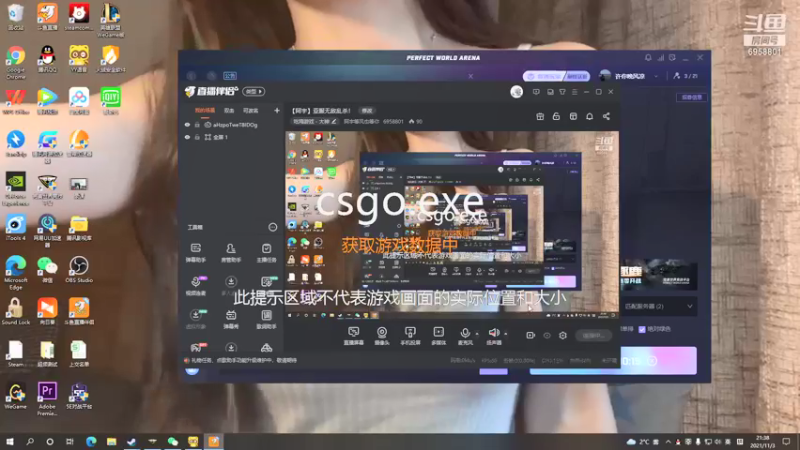The image size is (800, 450).
Task: Mute the speaker (扬声器) icon
Action: 493,333
